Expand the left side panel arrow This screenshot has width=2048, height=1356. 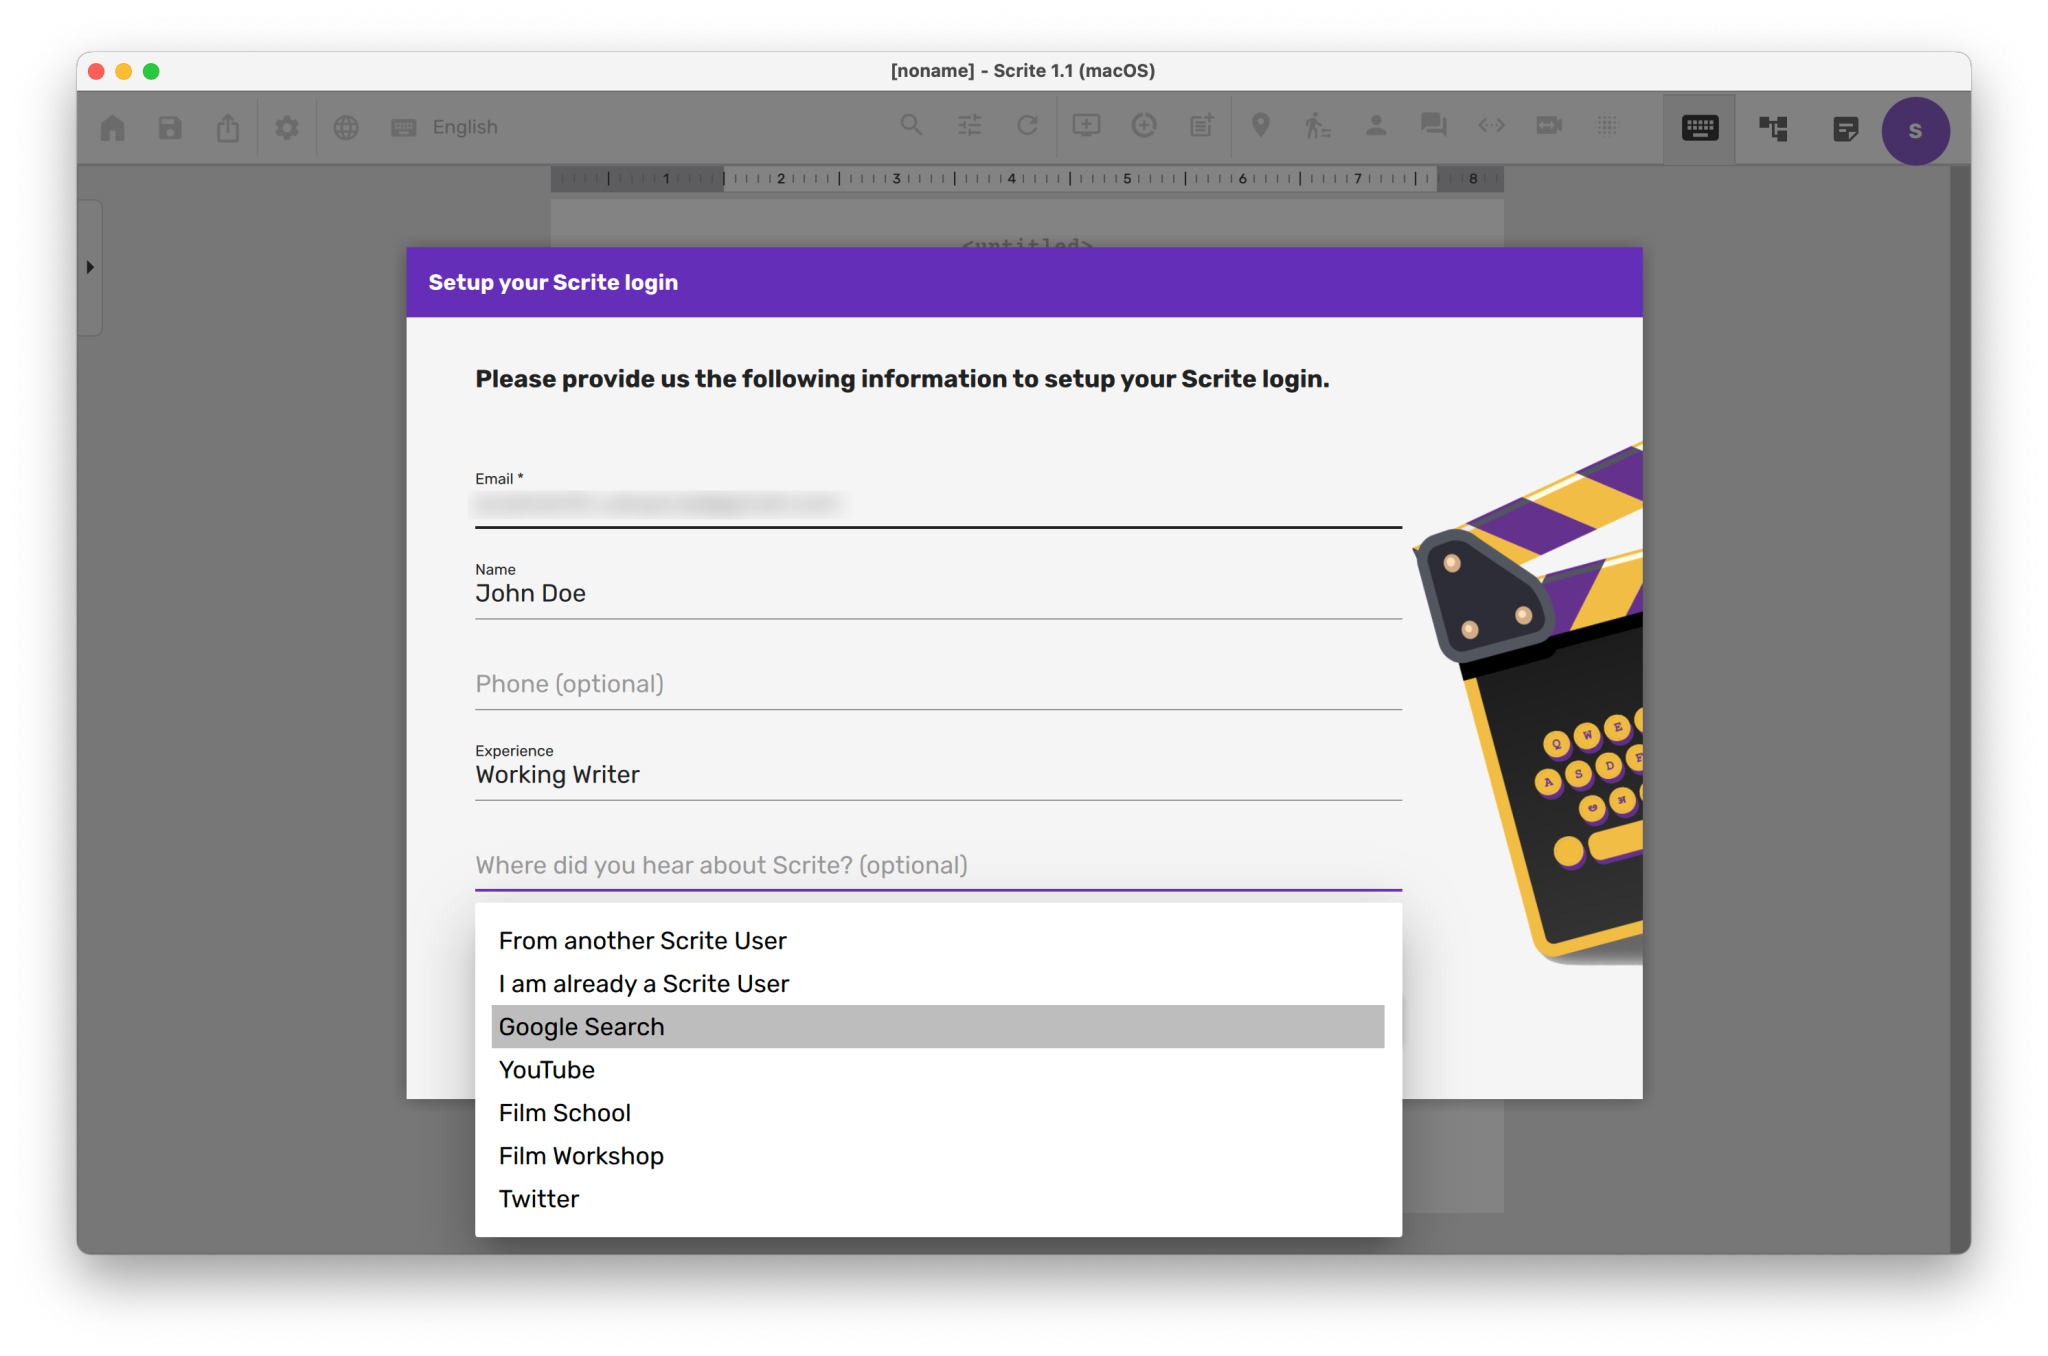pos(90,267)
